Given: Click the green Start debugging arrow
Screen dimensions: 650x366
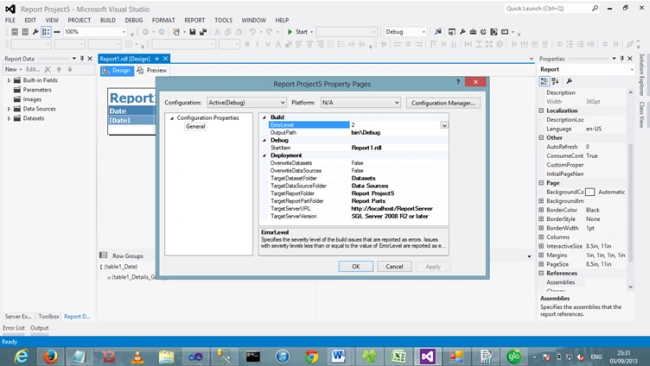Looking at the screenshot, I should tap(290, 32).
